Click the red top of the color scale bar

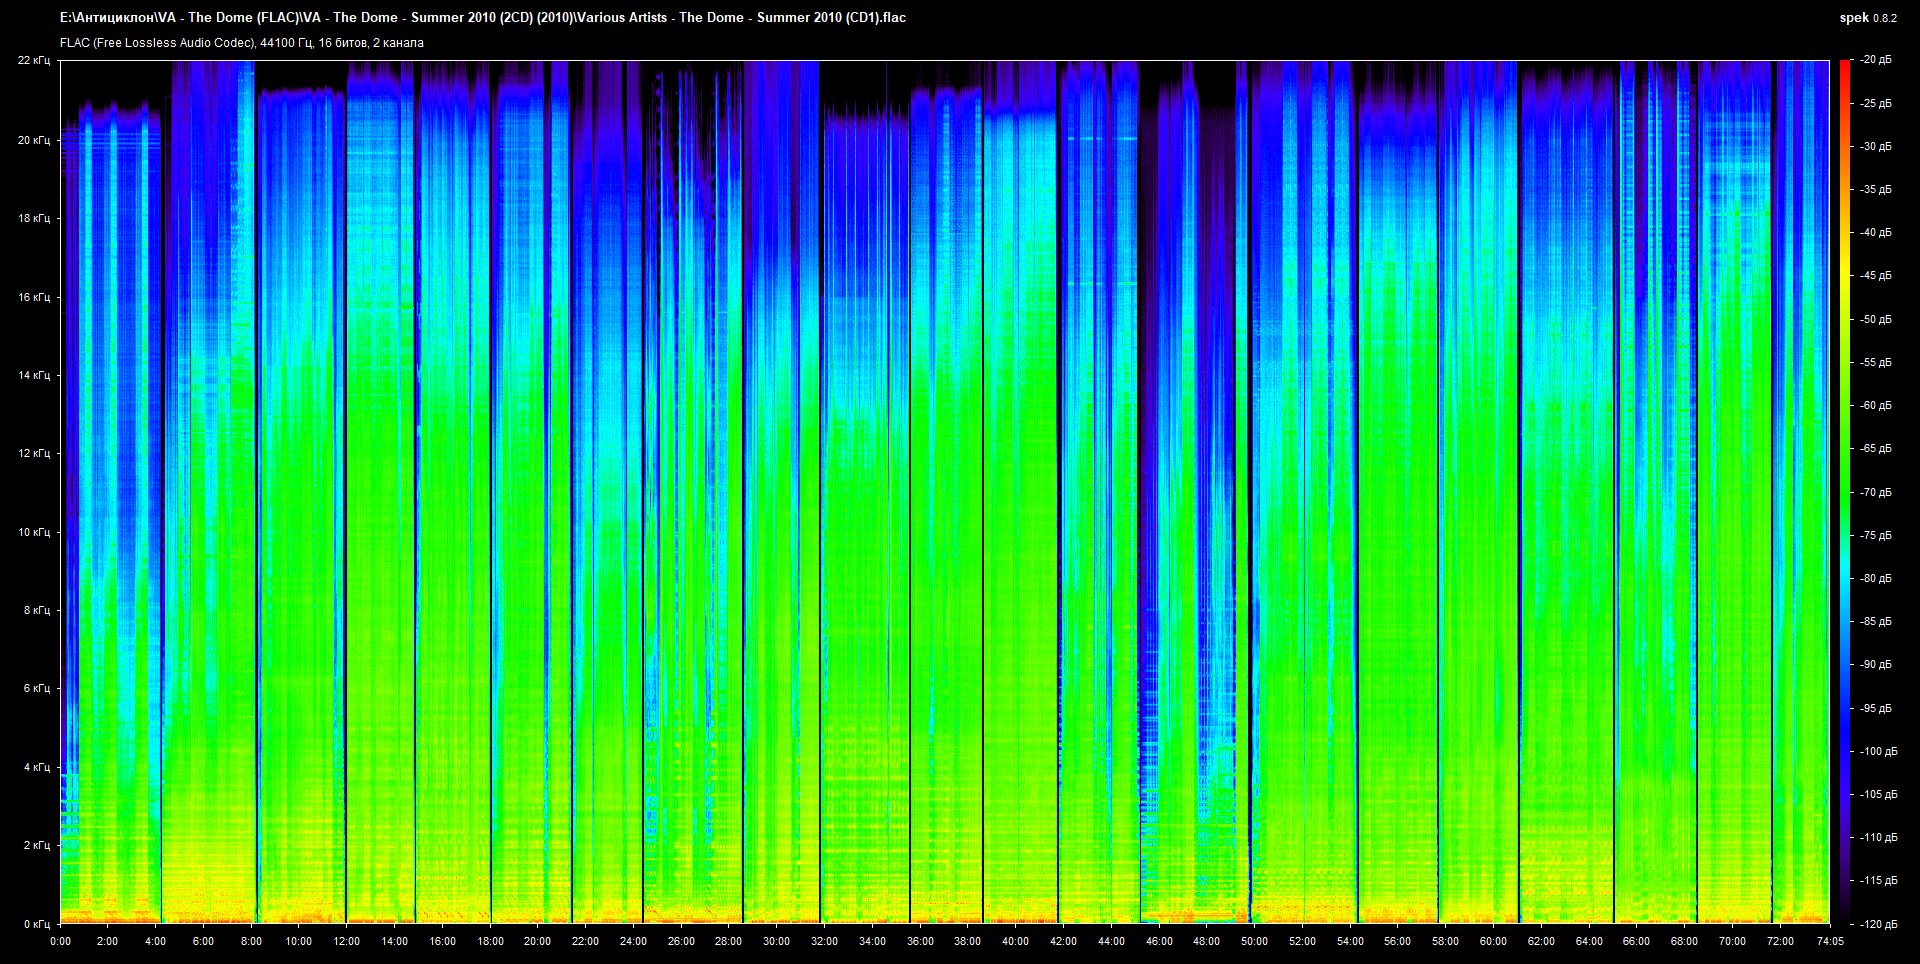coord(1844,68)
